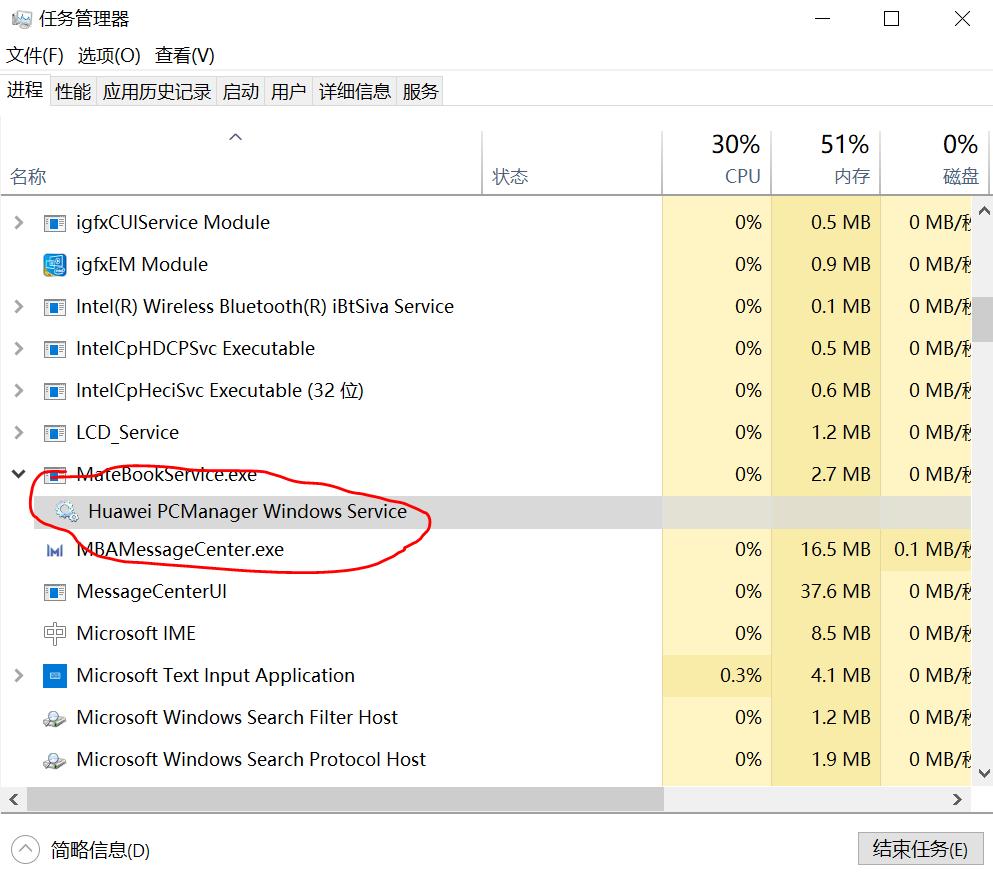The image size is (993, 878).
Task: Switch to the 详细信息 tab
Action: point(355,92)
